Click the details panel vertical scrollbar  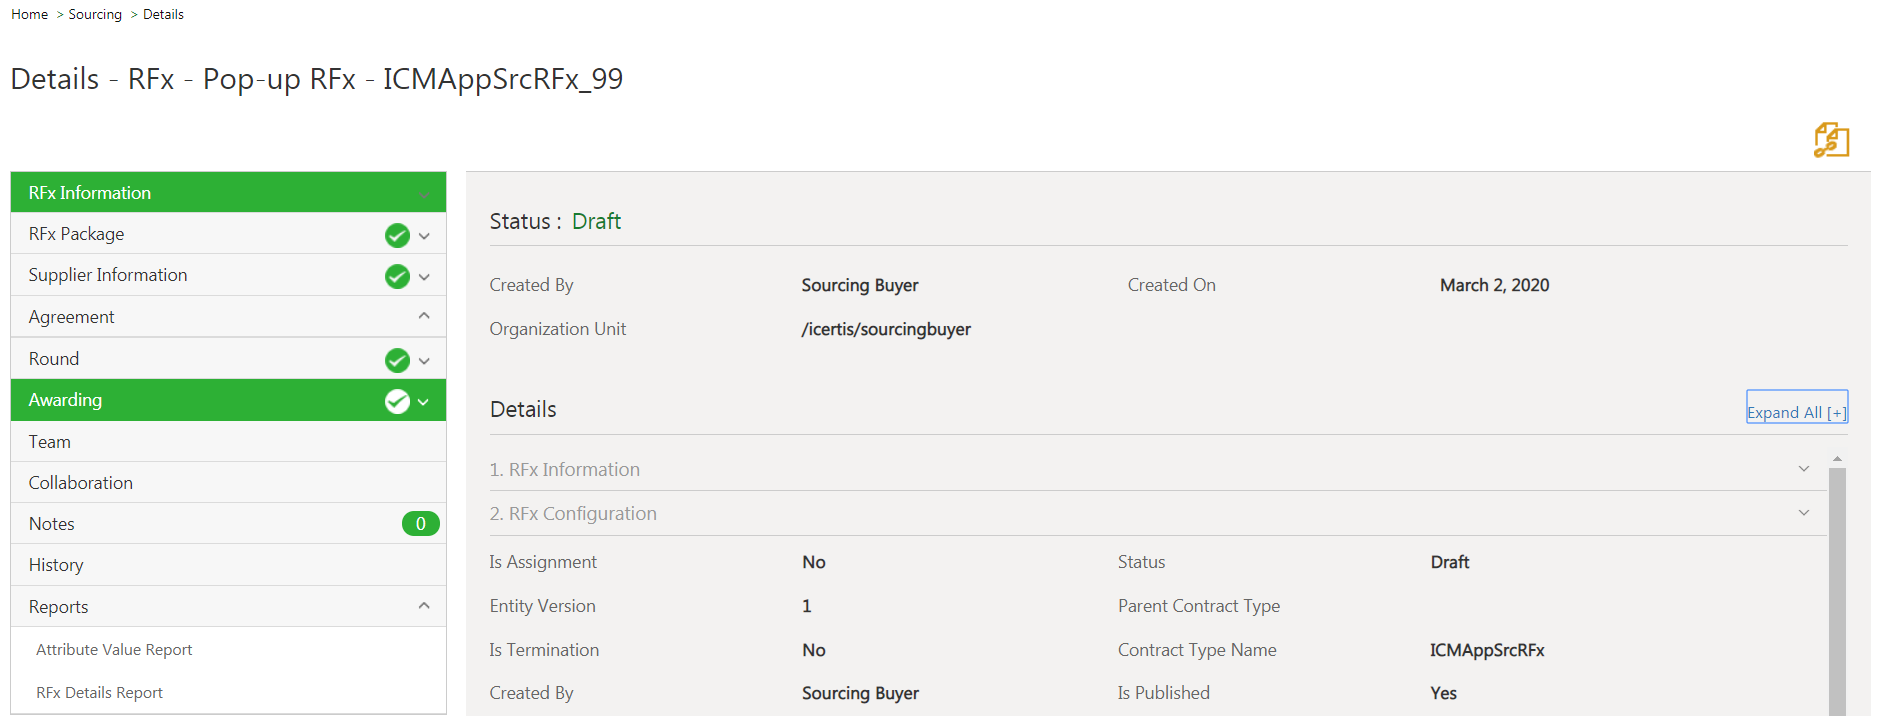point(1837,590)
